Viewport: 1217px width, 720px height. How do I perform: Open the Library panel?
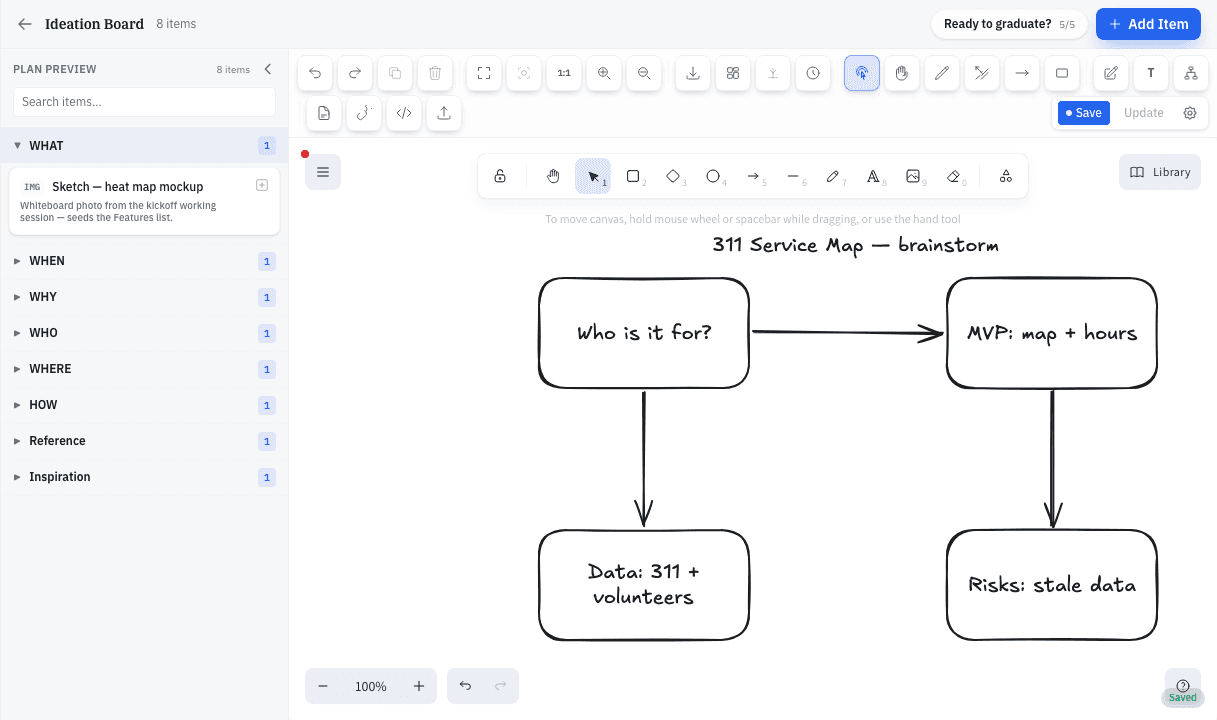point(1160,172)
